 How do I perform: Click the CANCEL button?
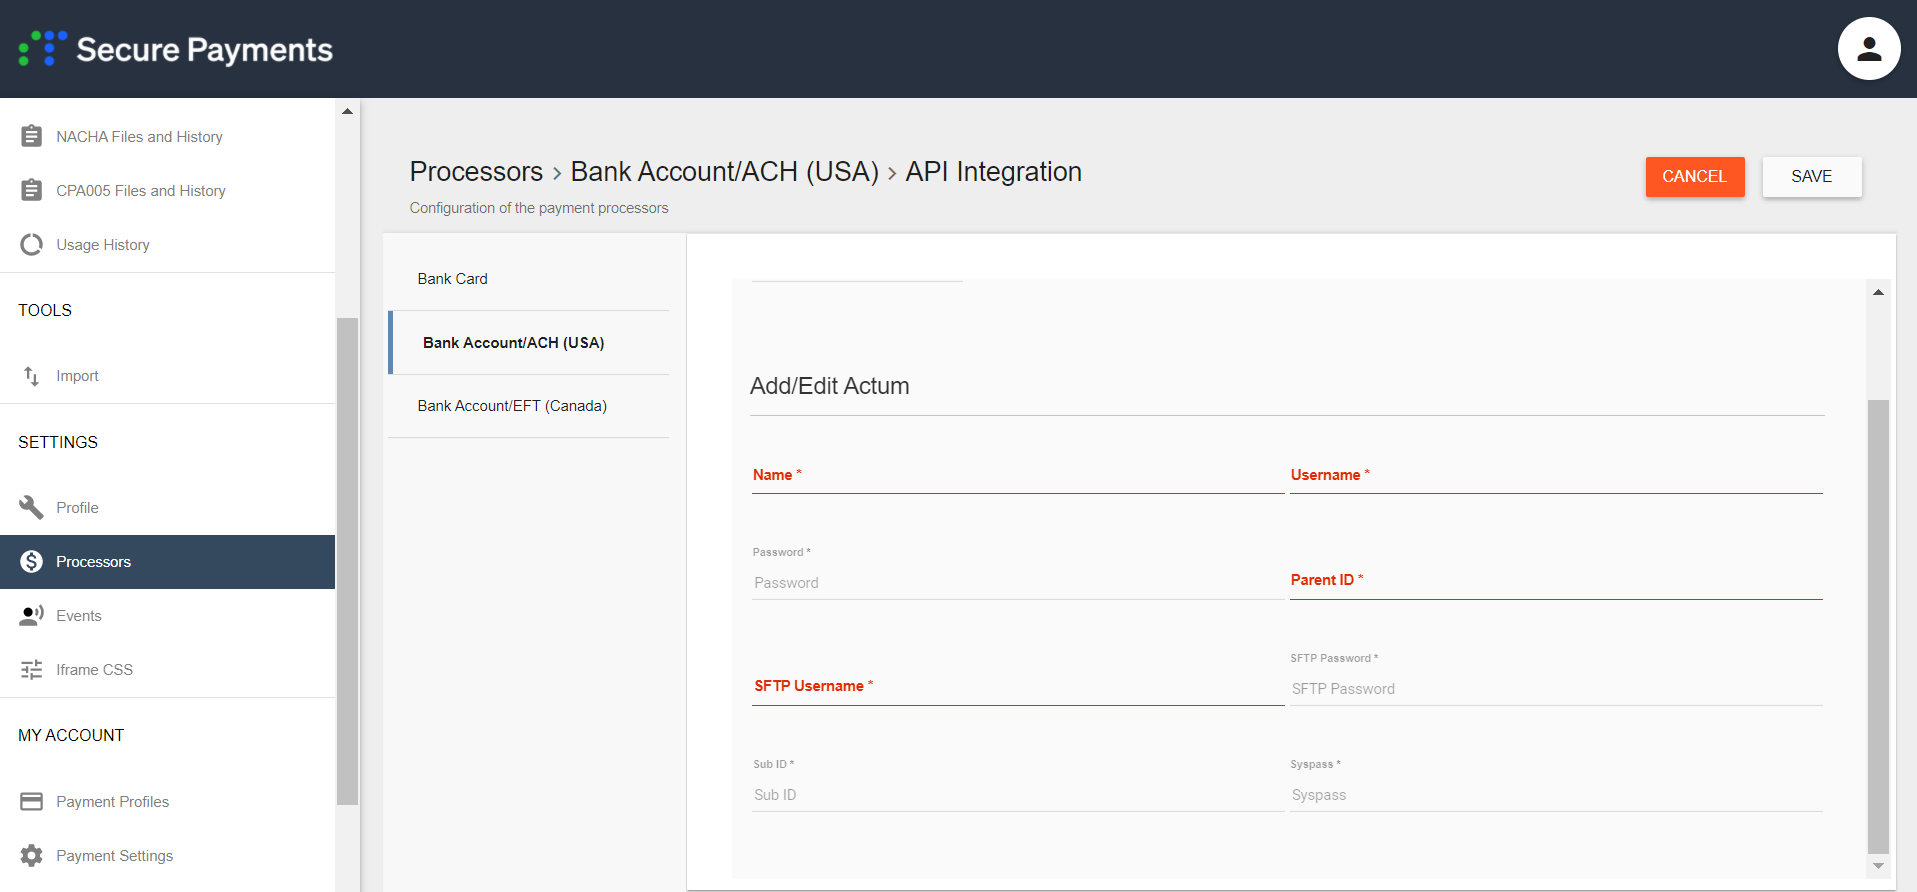click(x=1694, y=176)
